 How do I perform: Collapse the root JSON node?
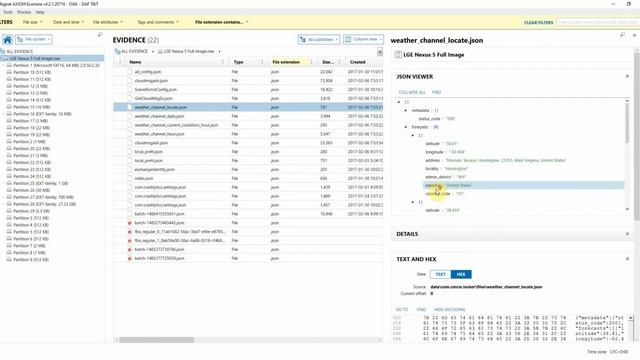point(399,102)
